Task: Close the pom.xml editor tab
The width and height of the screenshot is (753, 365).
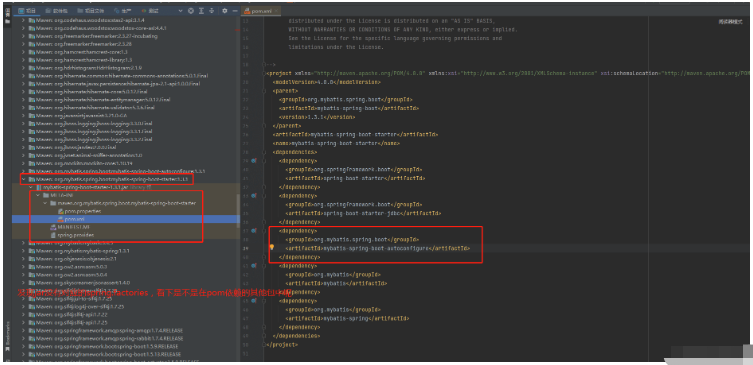Action: tap(278, 10)
